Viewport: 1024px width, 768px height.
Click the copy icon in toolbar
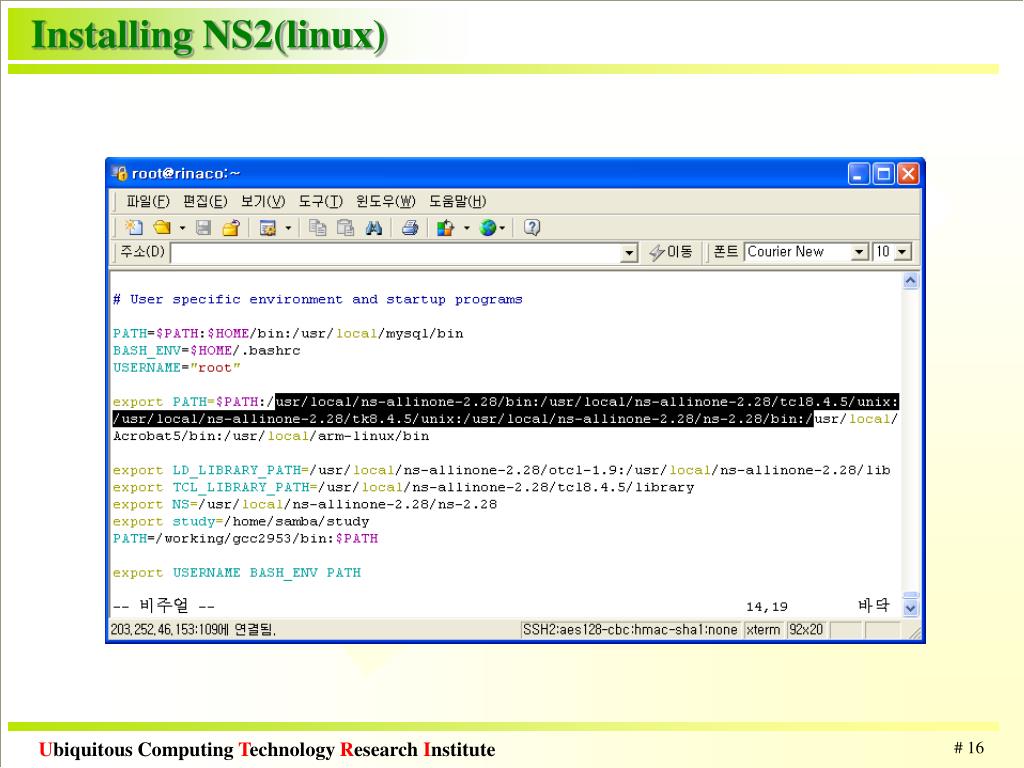pyautogui.click(x=318, y=228)
